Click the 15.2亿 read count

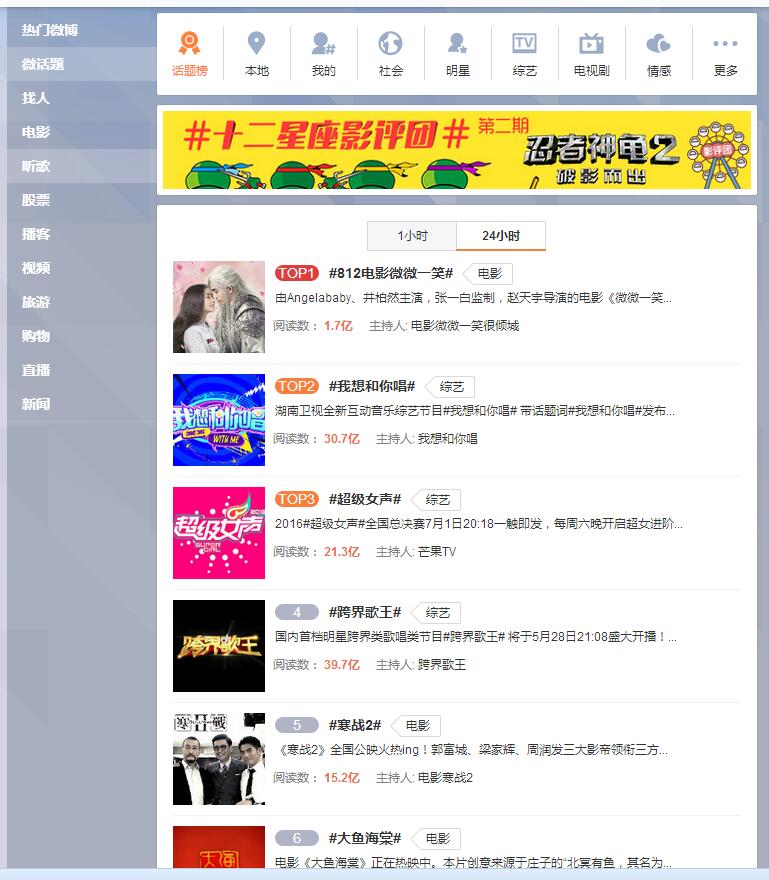[341, 778]
